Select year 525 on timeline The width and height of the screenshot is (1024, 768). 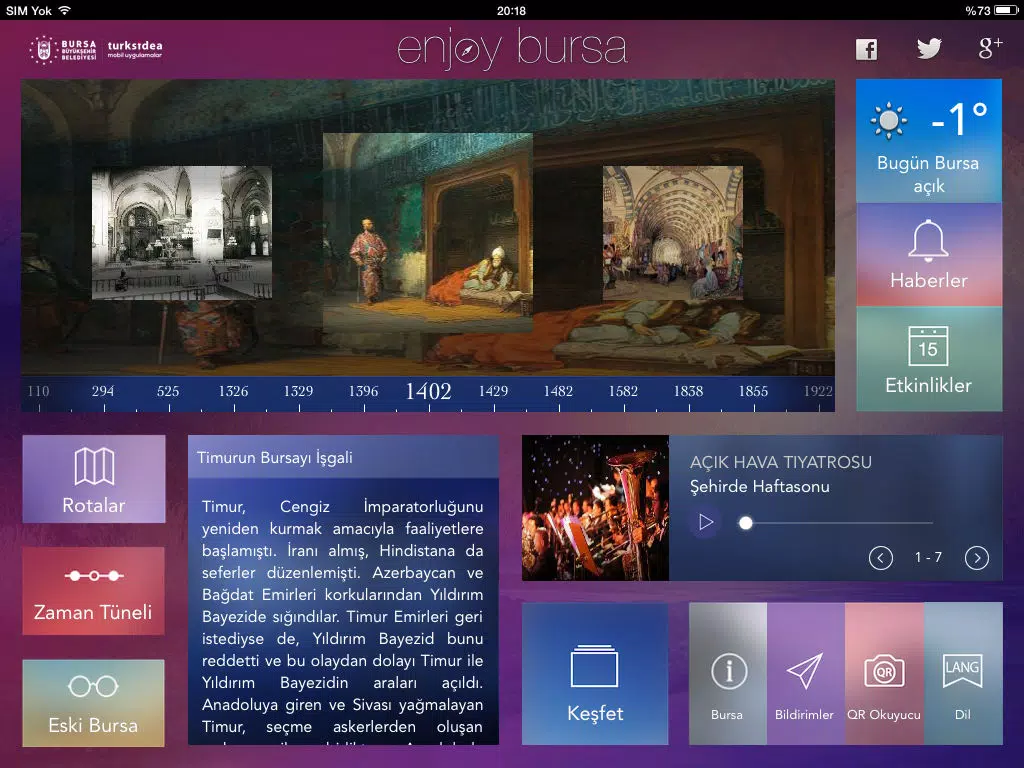pos(168,391)
